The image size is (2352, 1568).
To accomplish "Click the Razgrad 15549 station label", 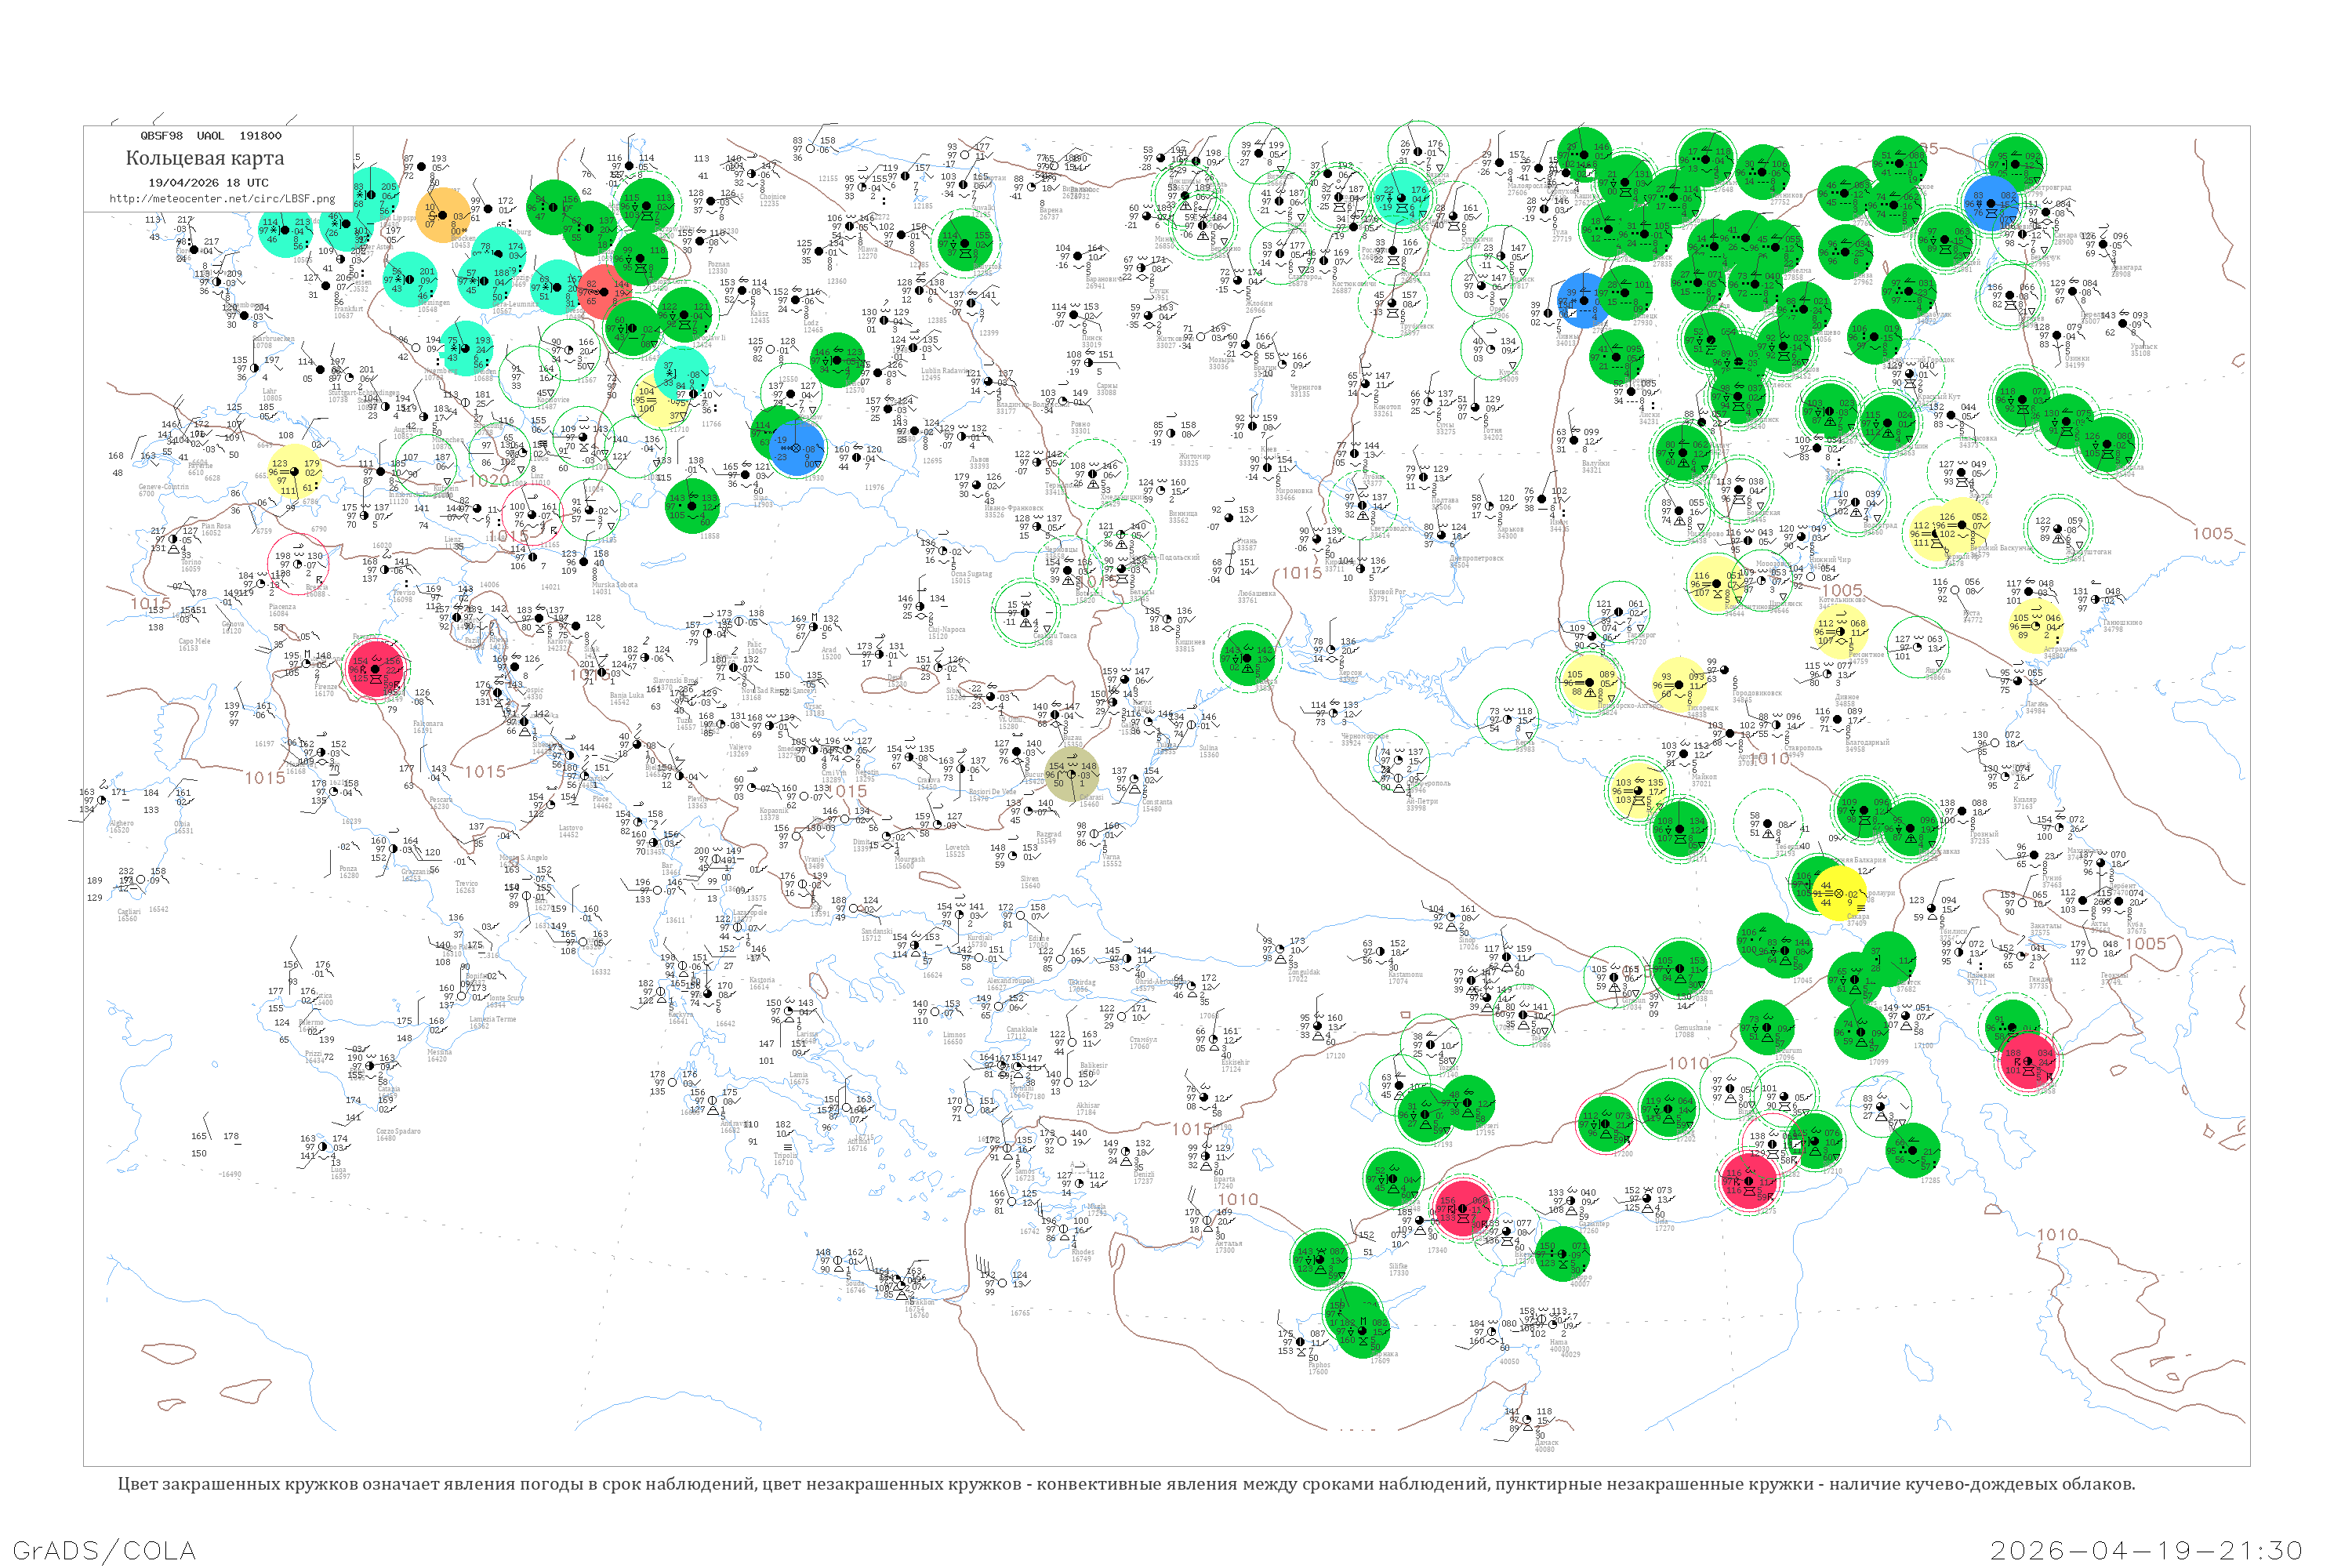I will click(x=1049, y=837).
